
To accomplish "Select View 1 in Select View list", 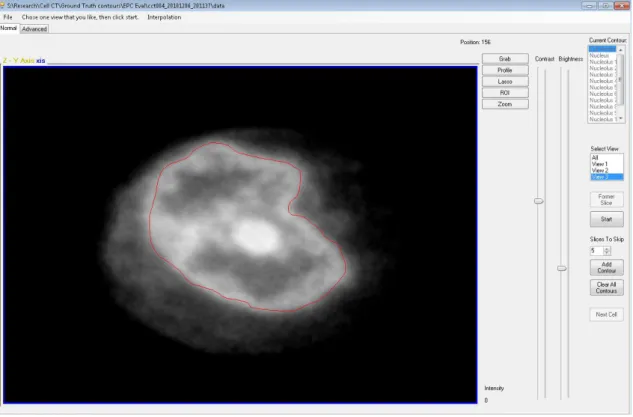I will click(606, 164).
